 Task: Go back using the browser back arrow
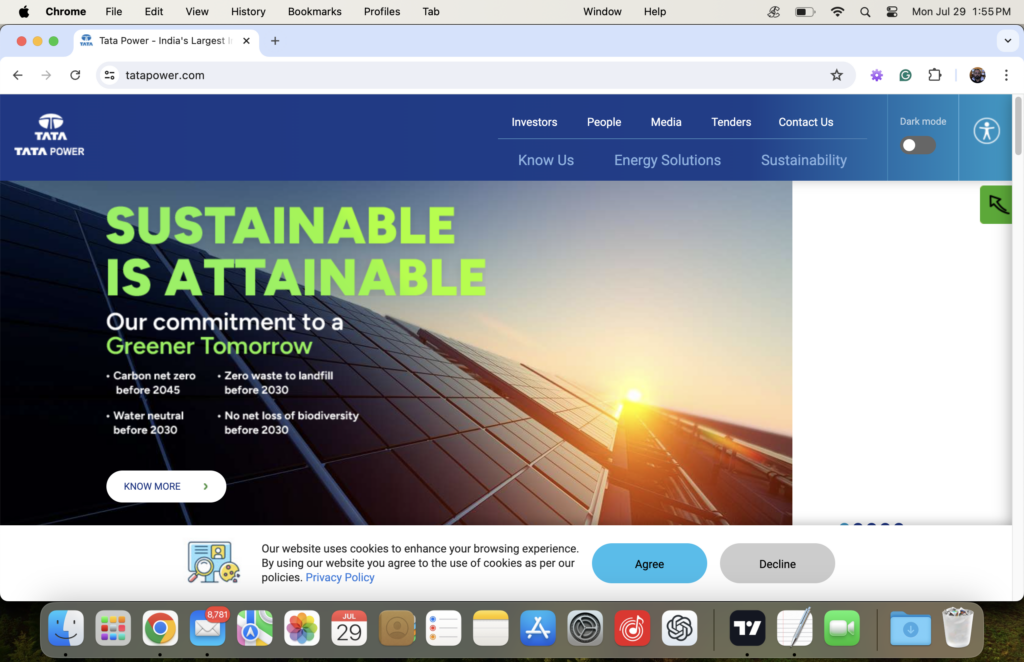click(x=18, y=75)
